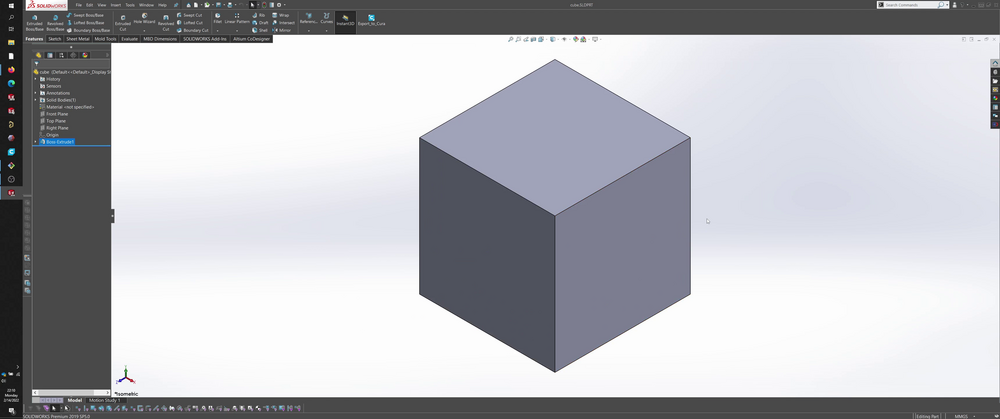
Task: Click in the Search Commands field
Action: [x=911, y=4]
